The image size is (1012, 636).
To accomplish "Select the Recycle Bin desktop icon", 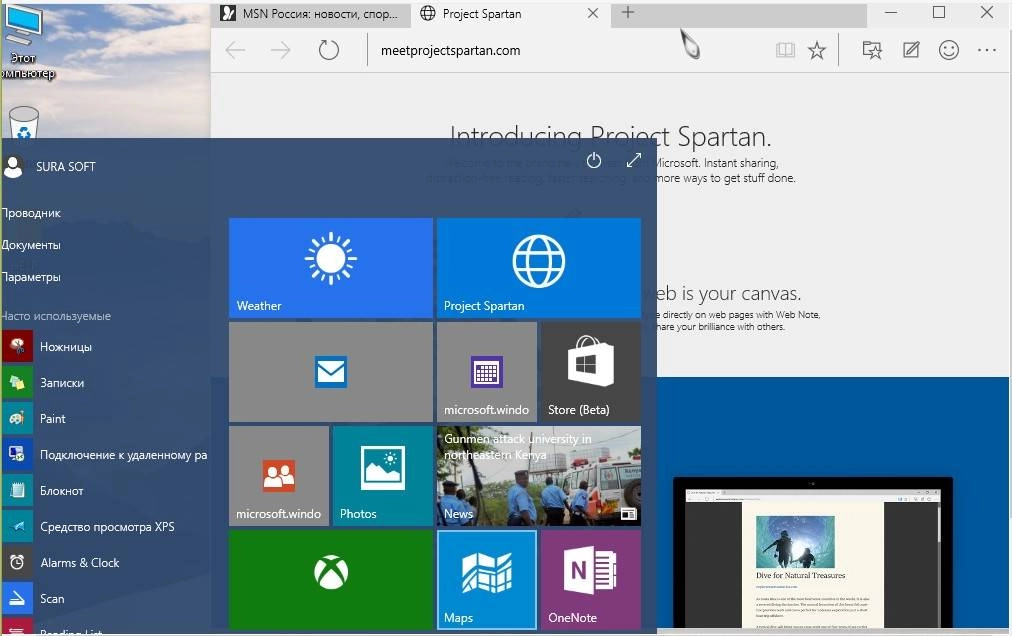I will coord(24,123).
